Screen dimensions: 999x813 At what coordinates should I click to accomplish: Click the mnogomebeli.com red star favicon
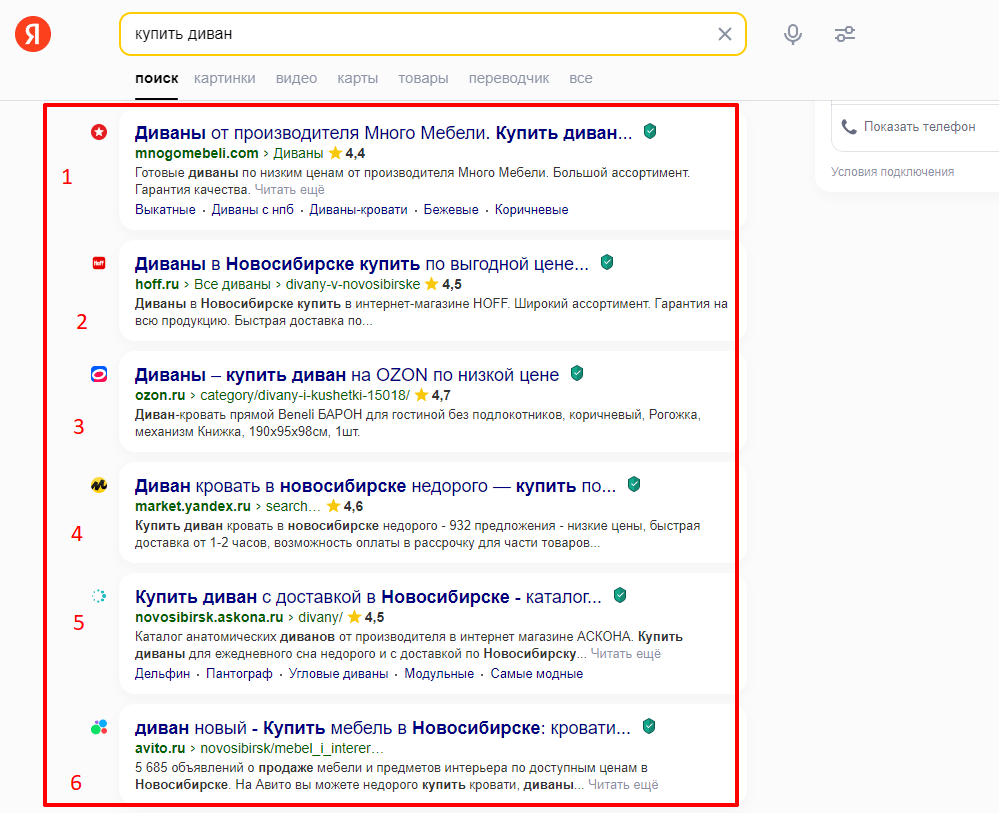click(99, 131)
